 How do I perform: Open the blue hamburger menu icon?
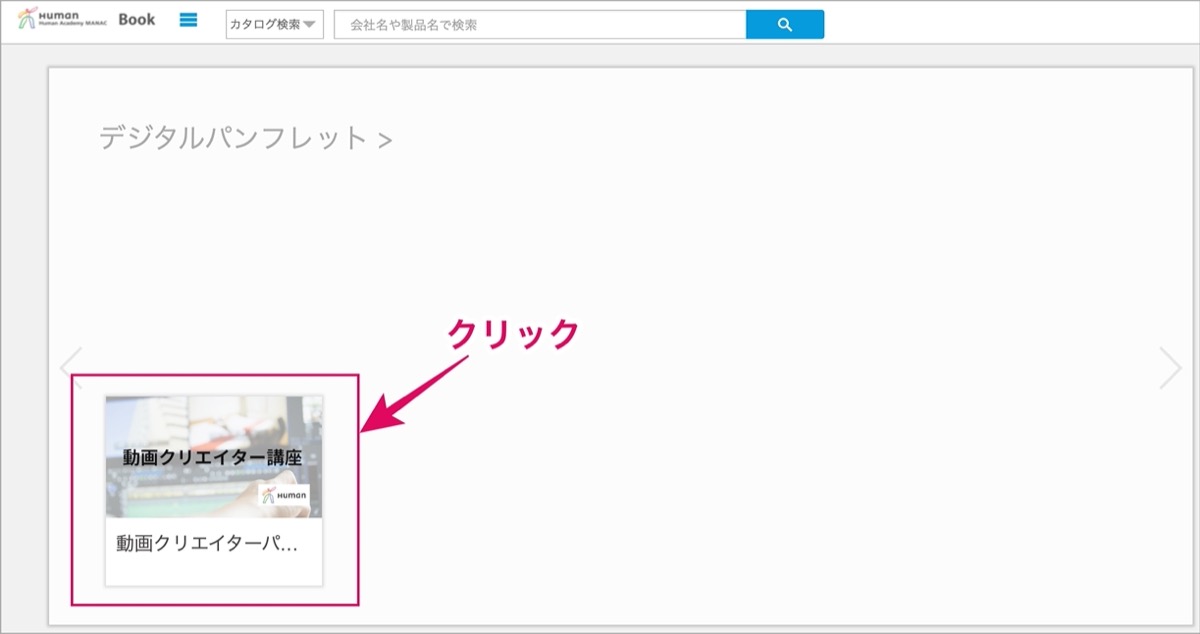pos(188,20)
